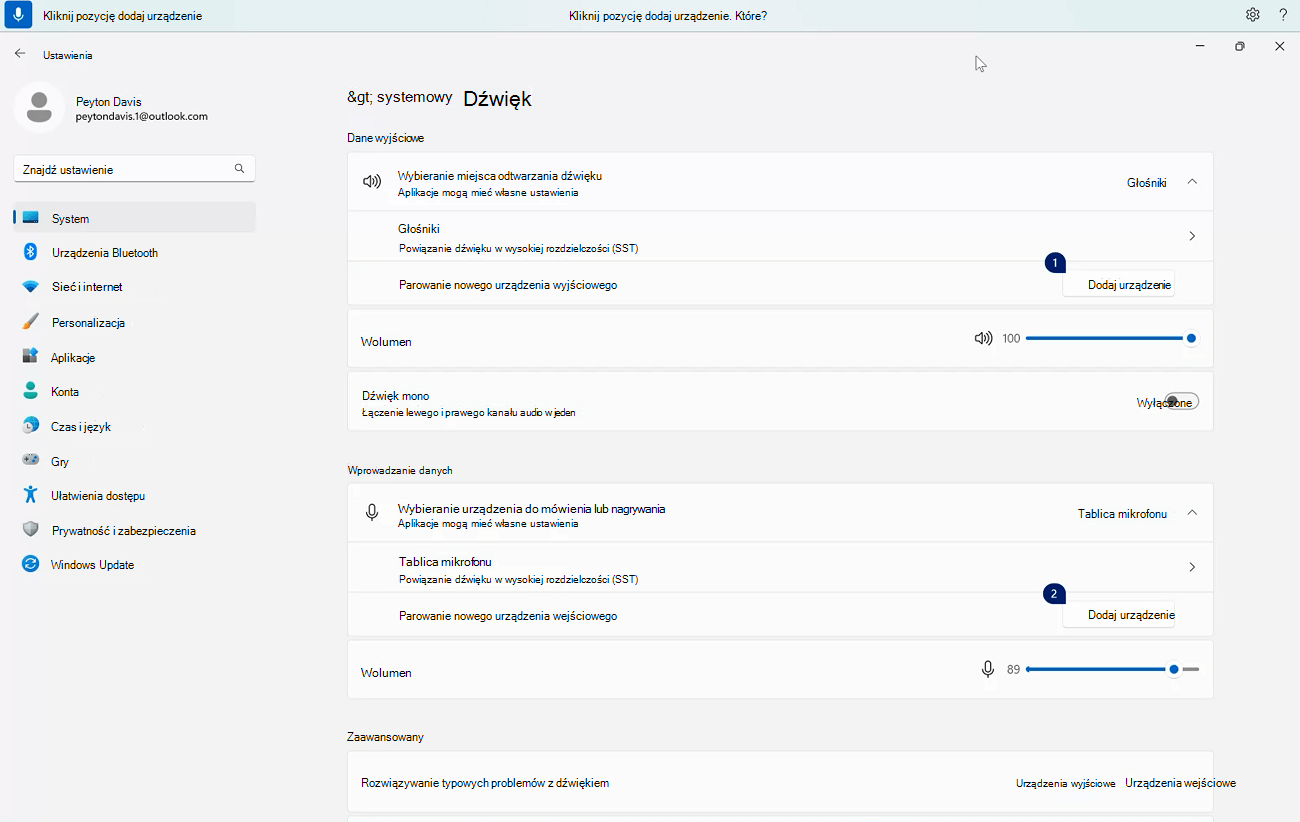Image resolution: width=1300 pixels, height=822 pixels.
Task: Click Urządzenia wejściowe troubleshooting link
Action: 1180,783
